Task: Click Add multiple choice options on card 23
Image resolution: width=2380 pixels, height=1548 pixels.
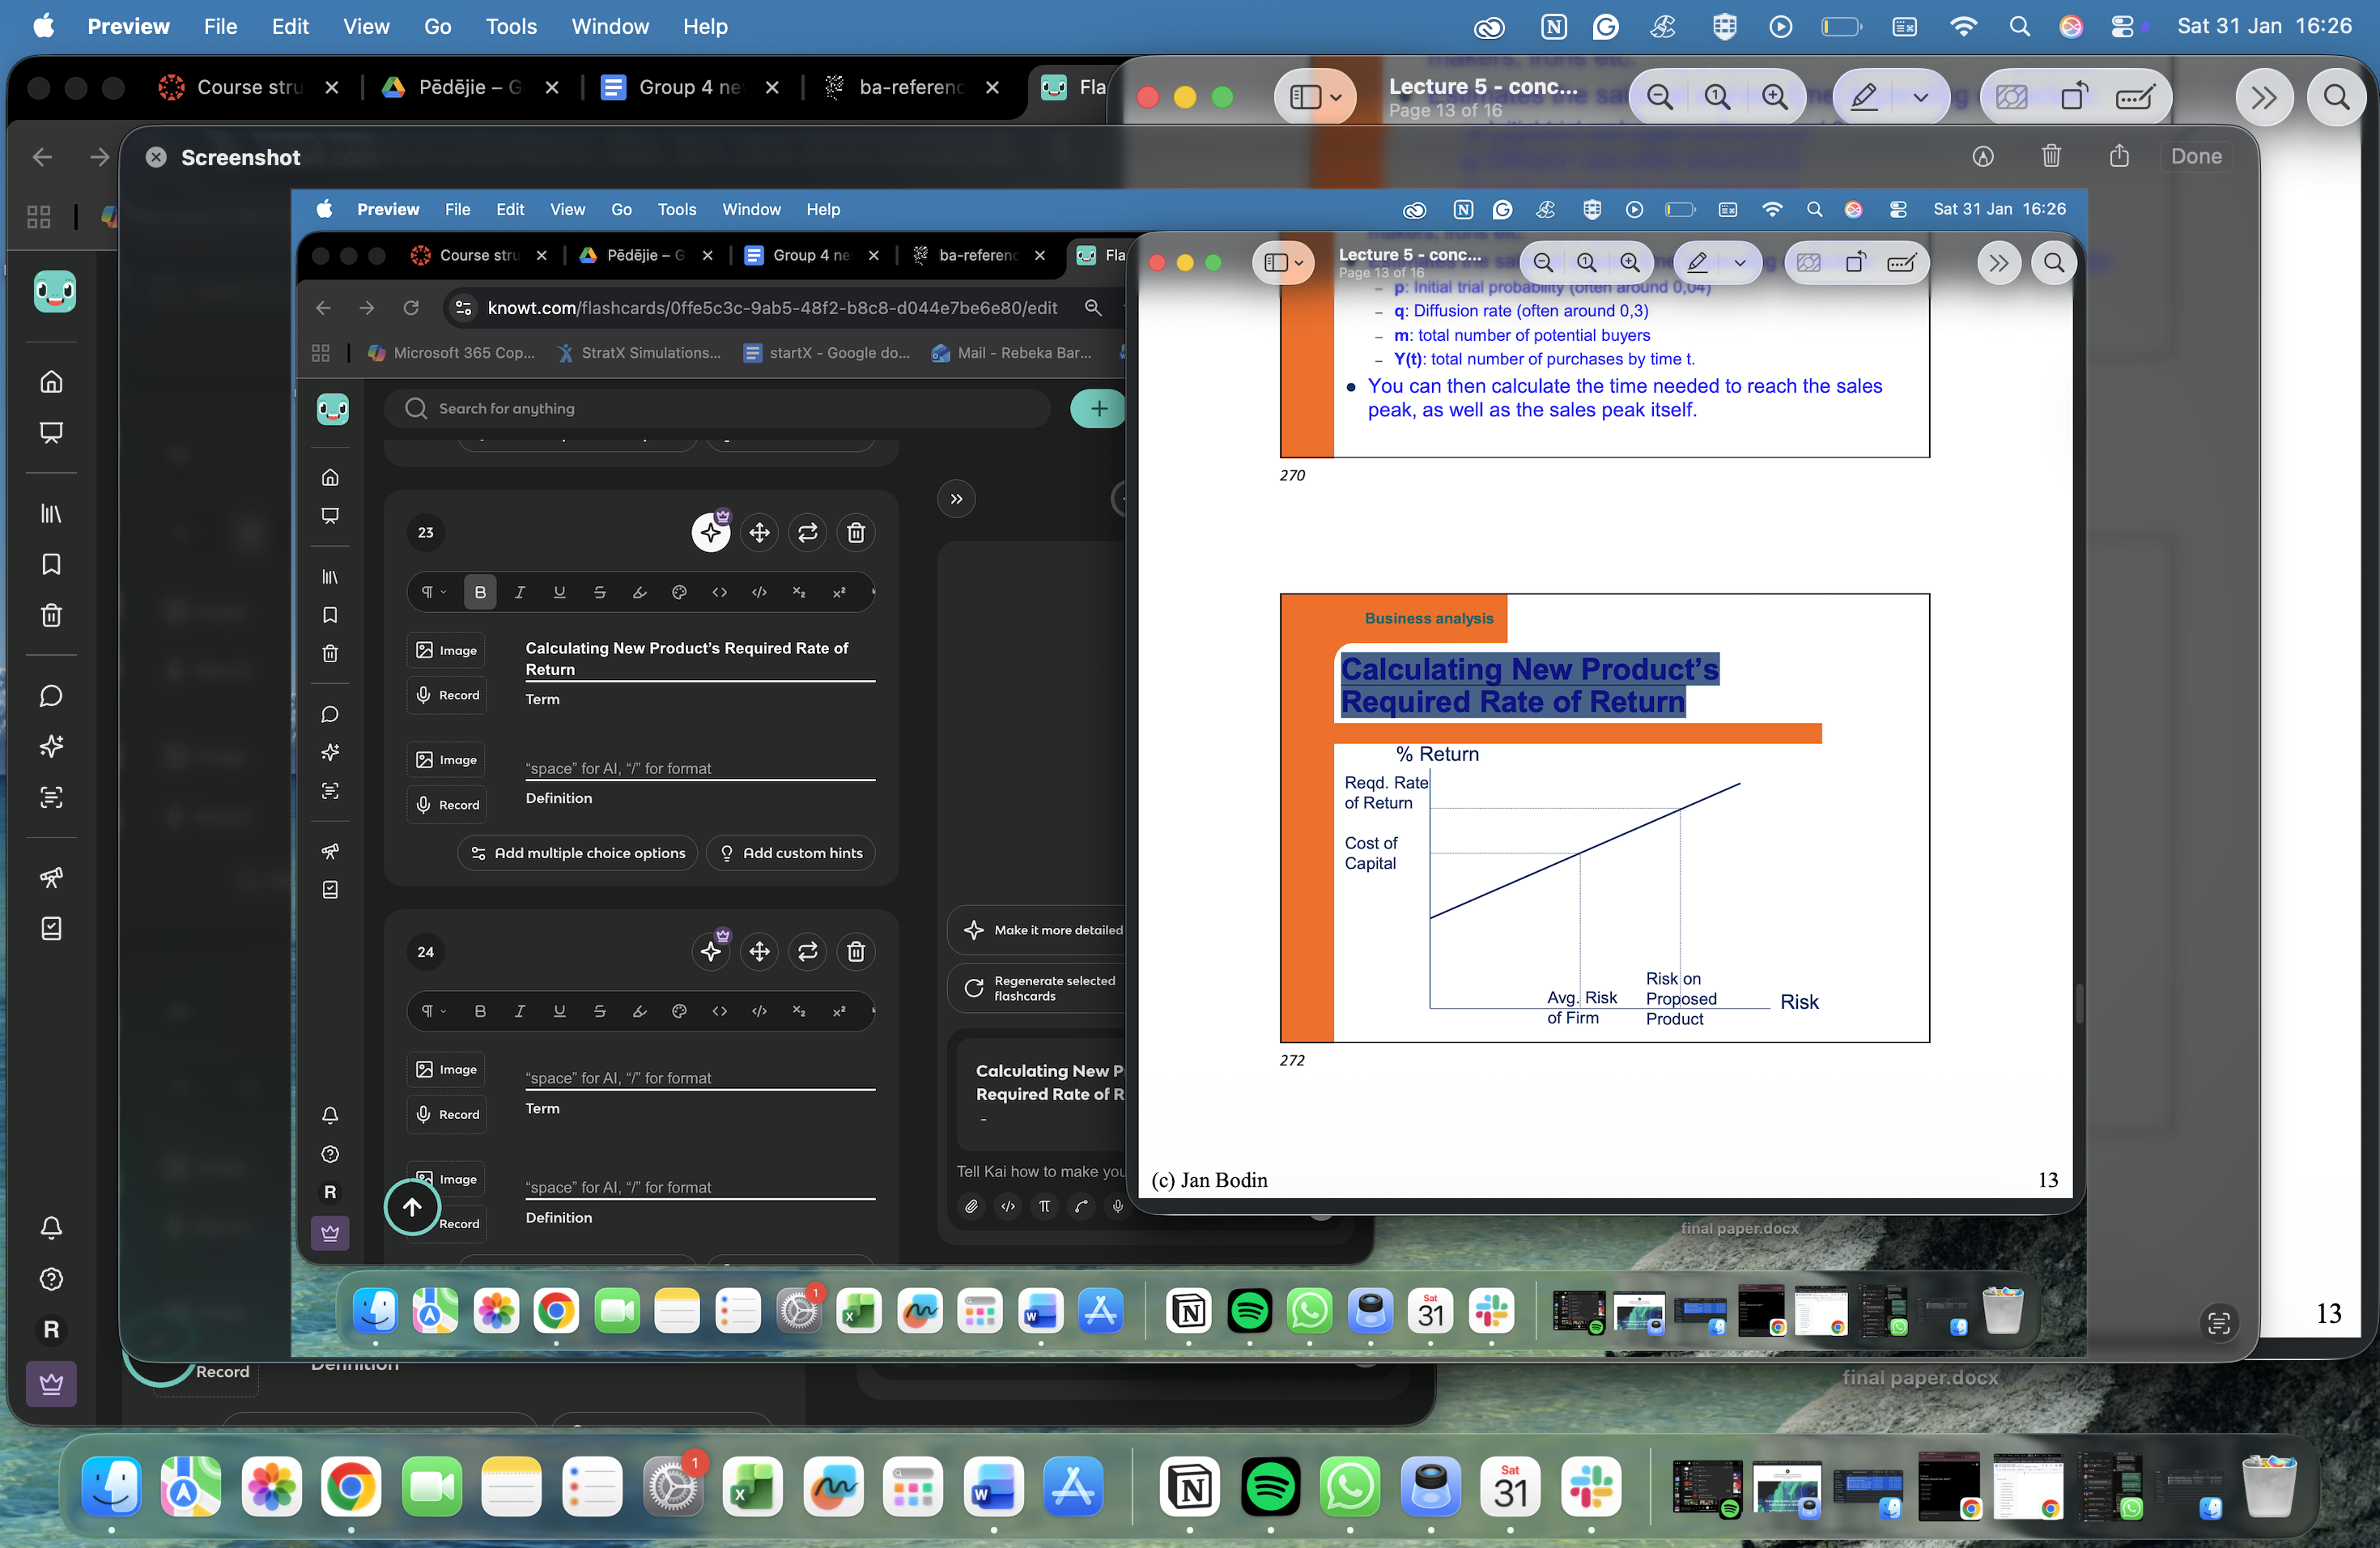Action: click(x=578, y=853)
